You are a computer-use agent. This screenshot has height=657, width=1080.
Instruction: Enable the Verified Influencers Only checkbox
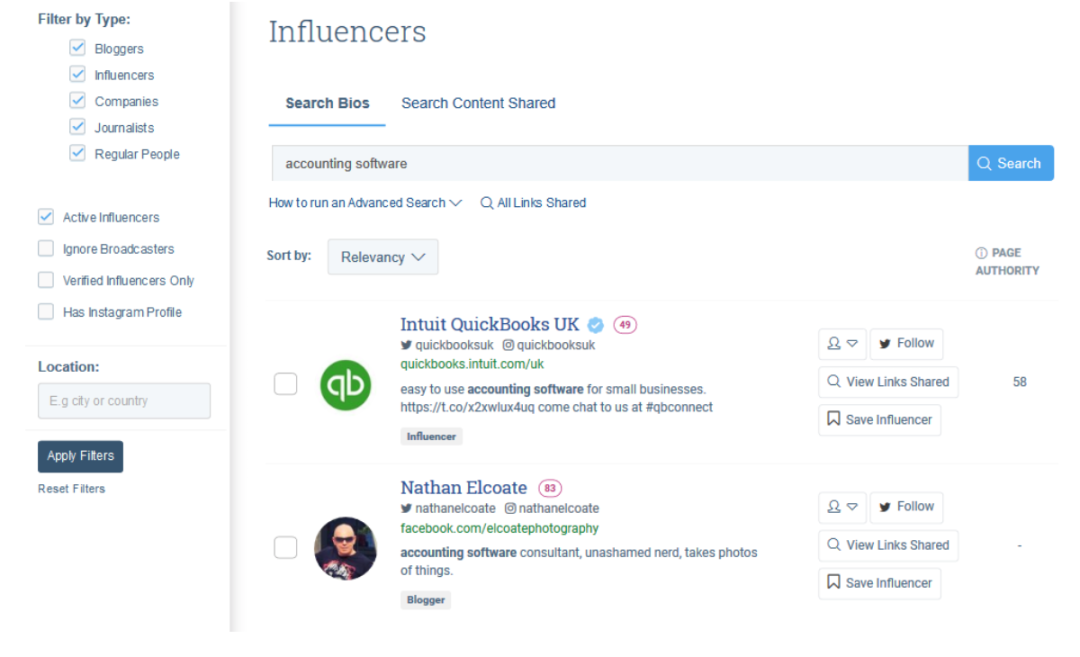click(x=46, y=280)
